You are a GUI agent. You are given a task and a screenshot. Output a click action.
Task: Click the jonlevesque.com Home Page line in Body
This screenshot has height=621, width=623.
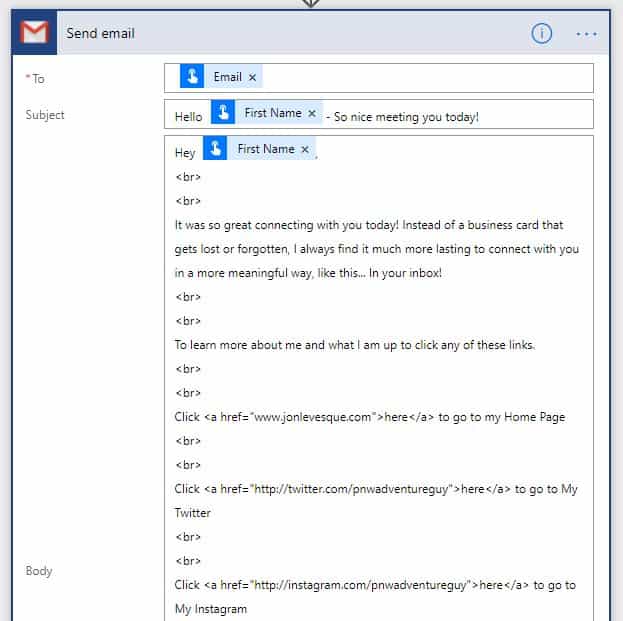pos(369,417)
